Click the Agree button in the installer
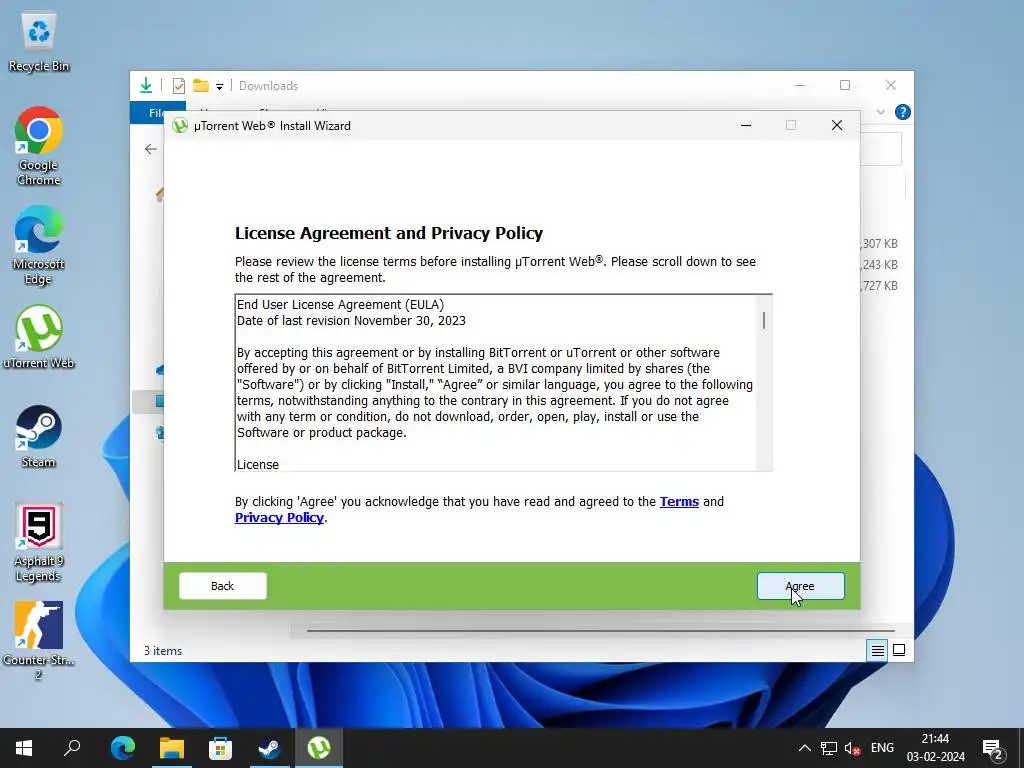1024x768 pixels. [800, 586]
